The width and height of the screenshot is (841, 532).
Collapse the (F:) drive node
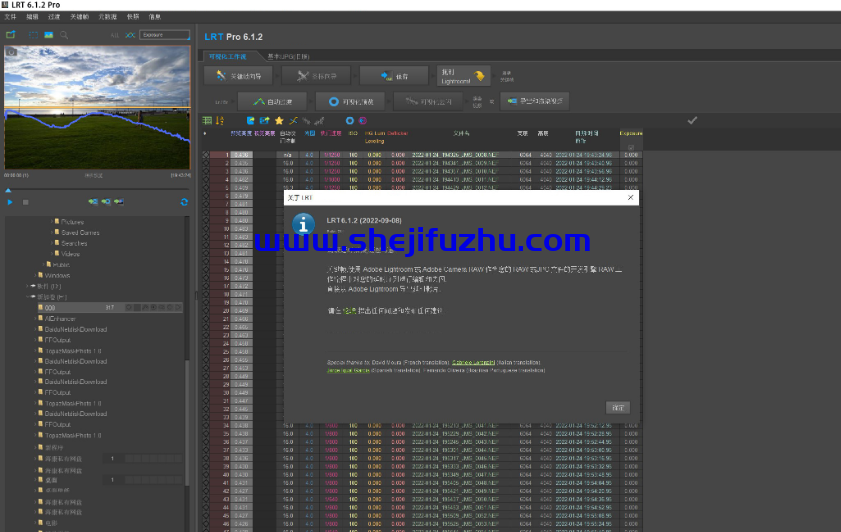click(x=27, y=297)
